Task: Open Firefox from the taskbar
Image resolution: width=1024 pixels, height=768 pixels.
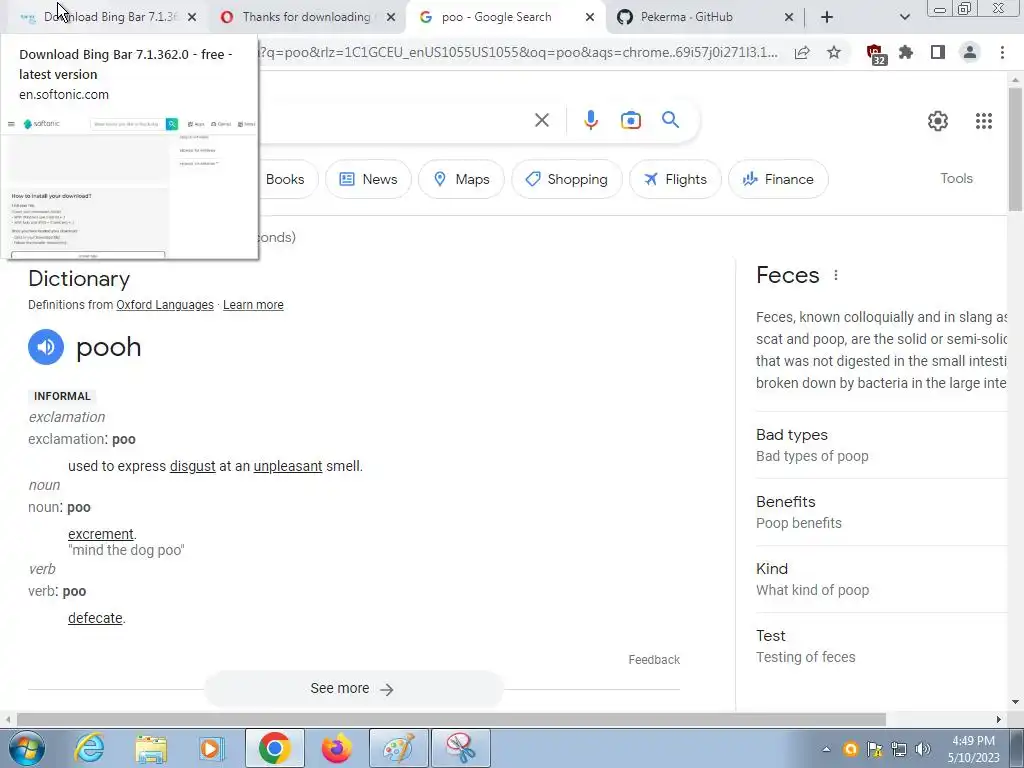Action: [336, 748]
